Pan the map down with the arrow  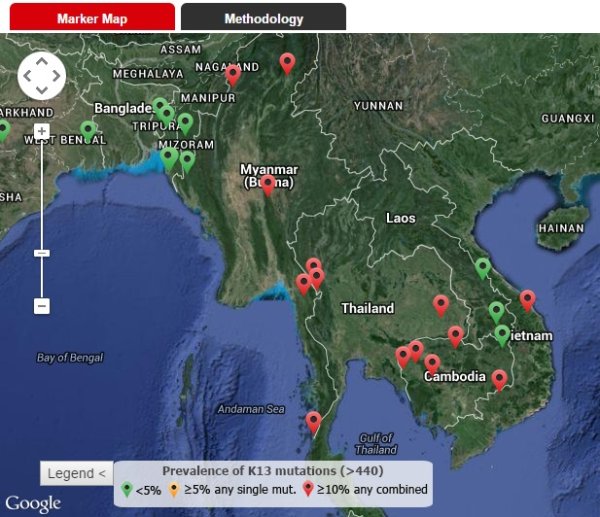point(42,89)
